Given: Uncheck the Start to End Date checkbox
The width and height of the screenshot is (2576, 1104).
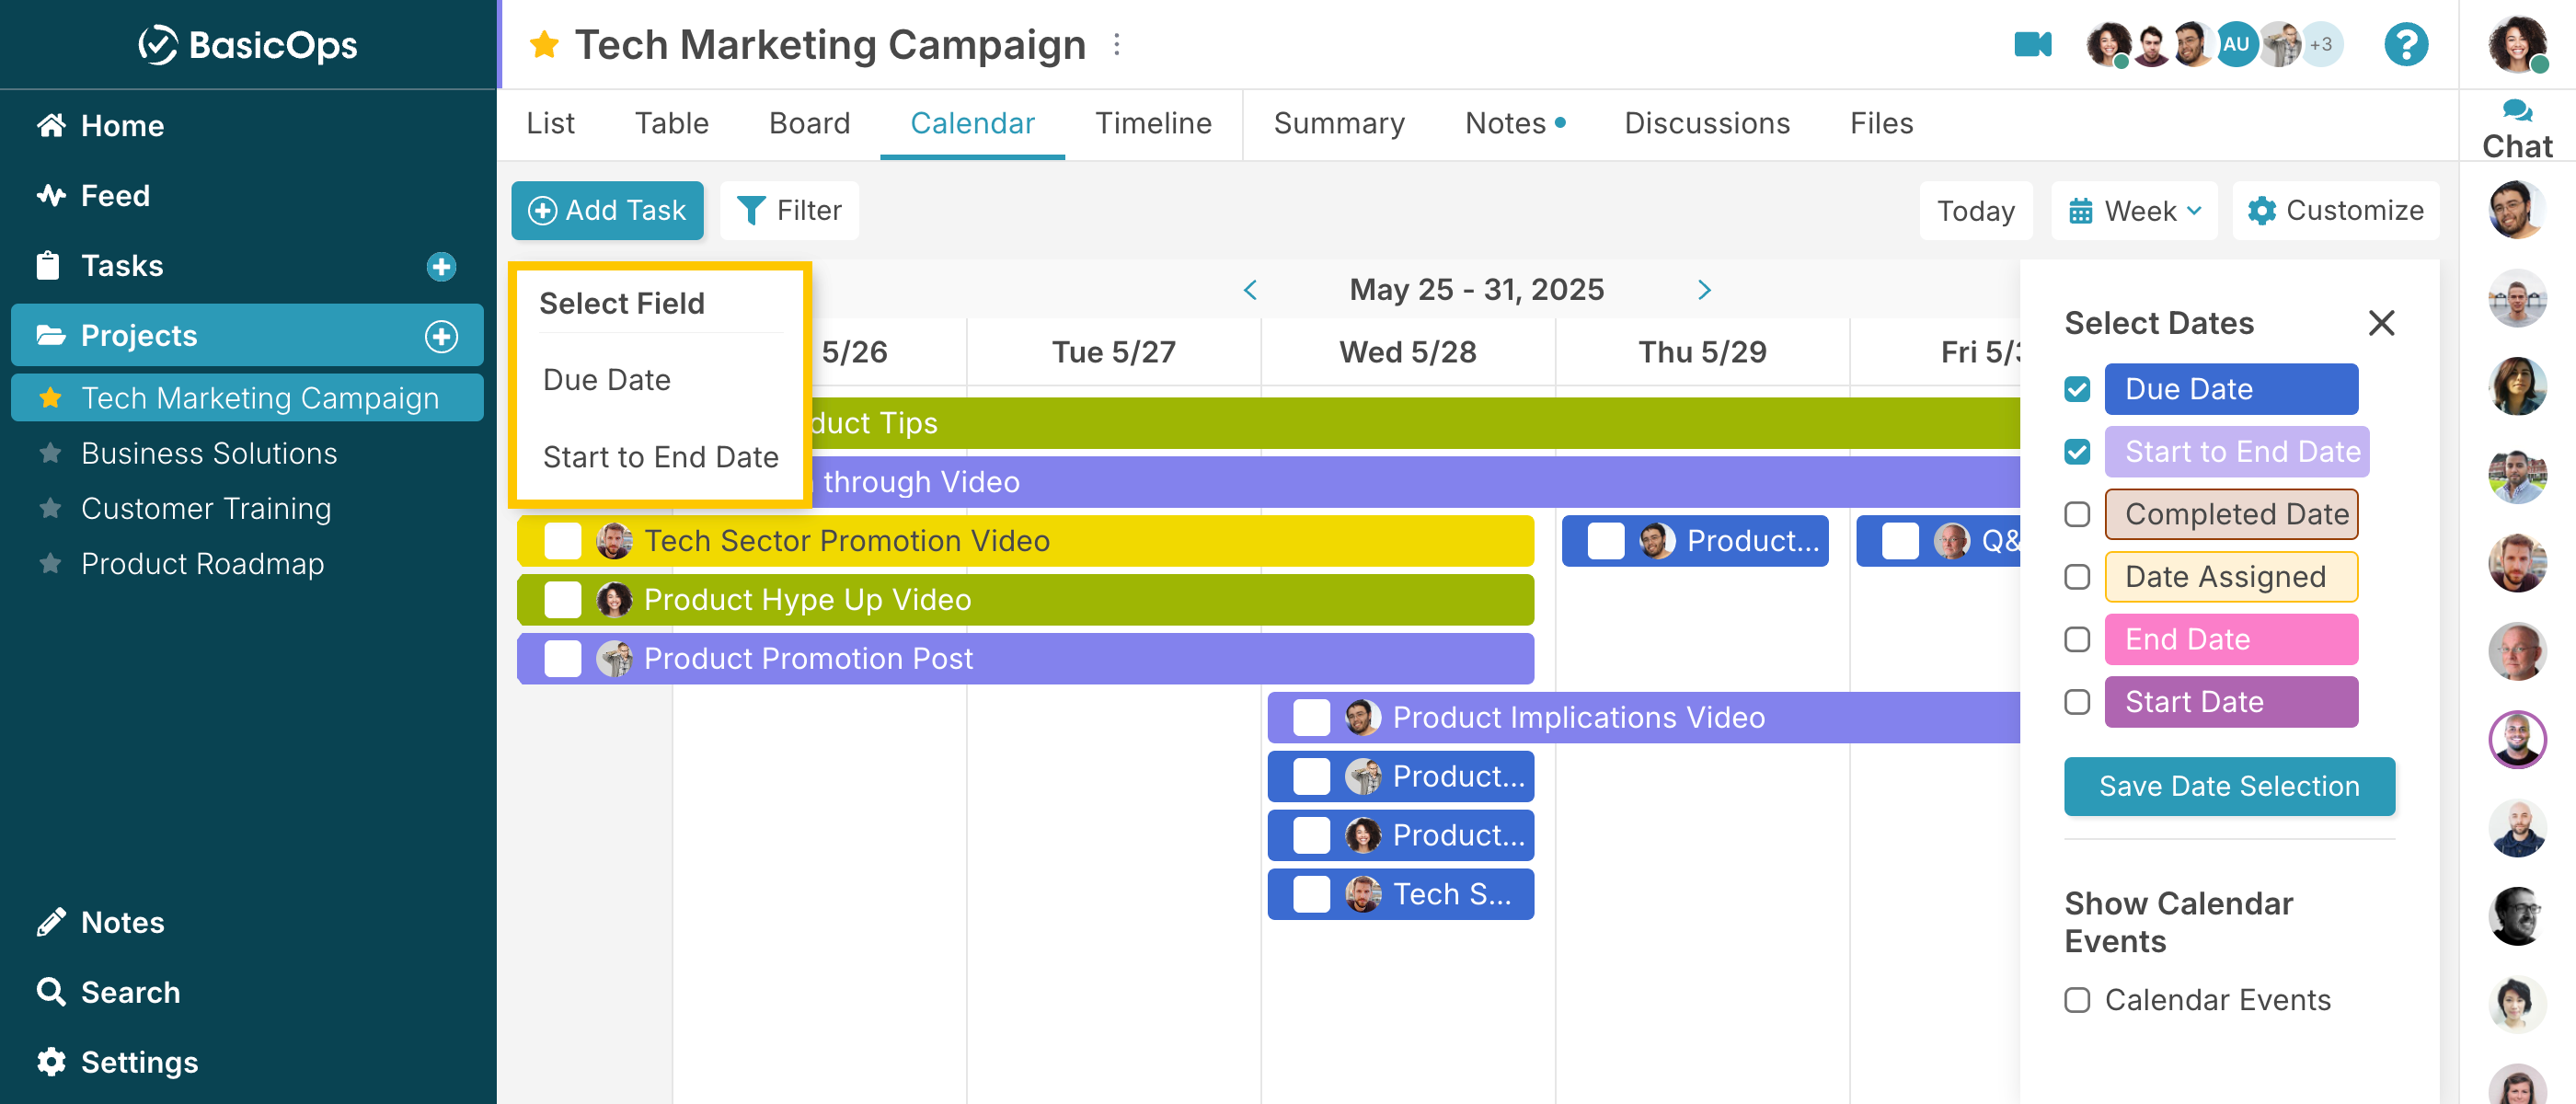Looking at the screenshot, I should 2077,452.
